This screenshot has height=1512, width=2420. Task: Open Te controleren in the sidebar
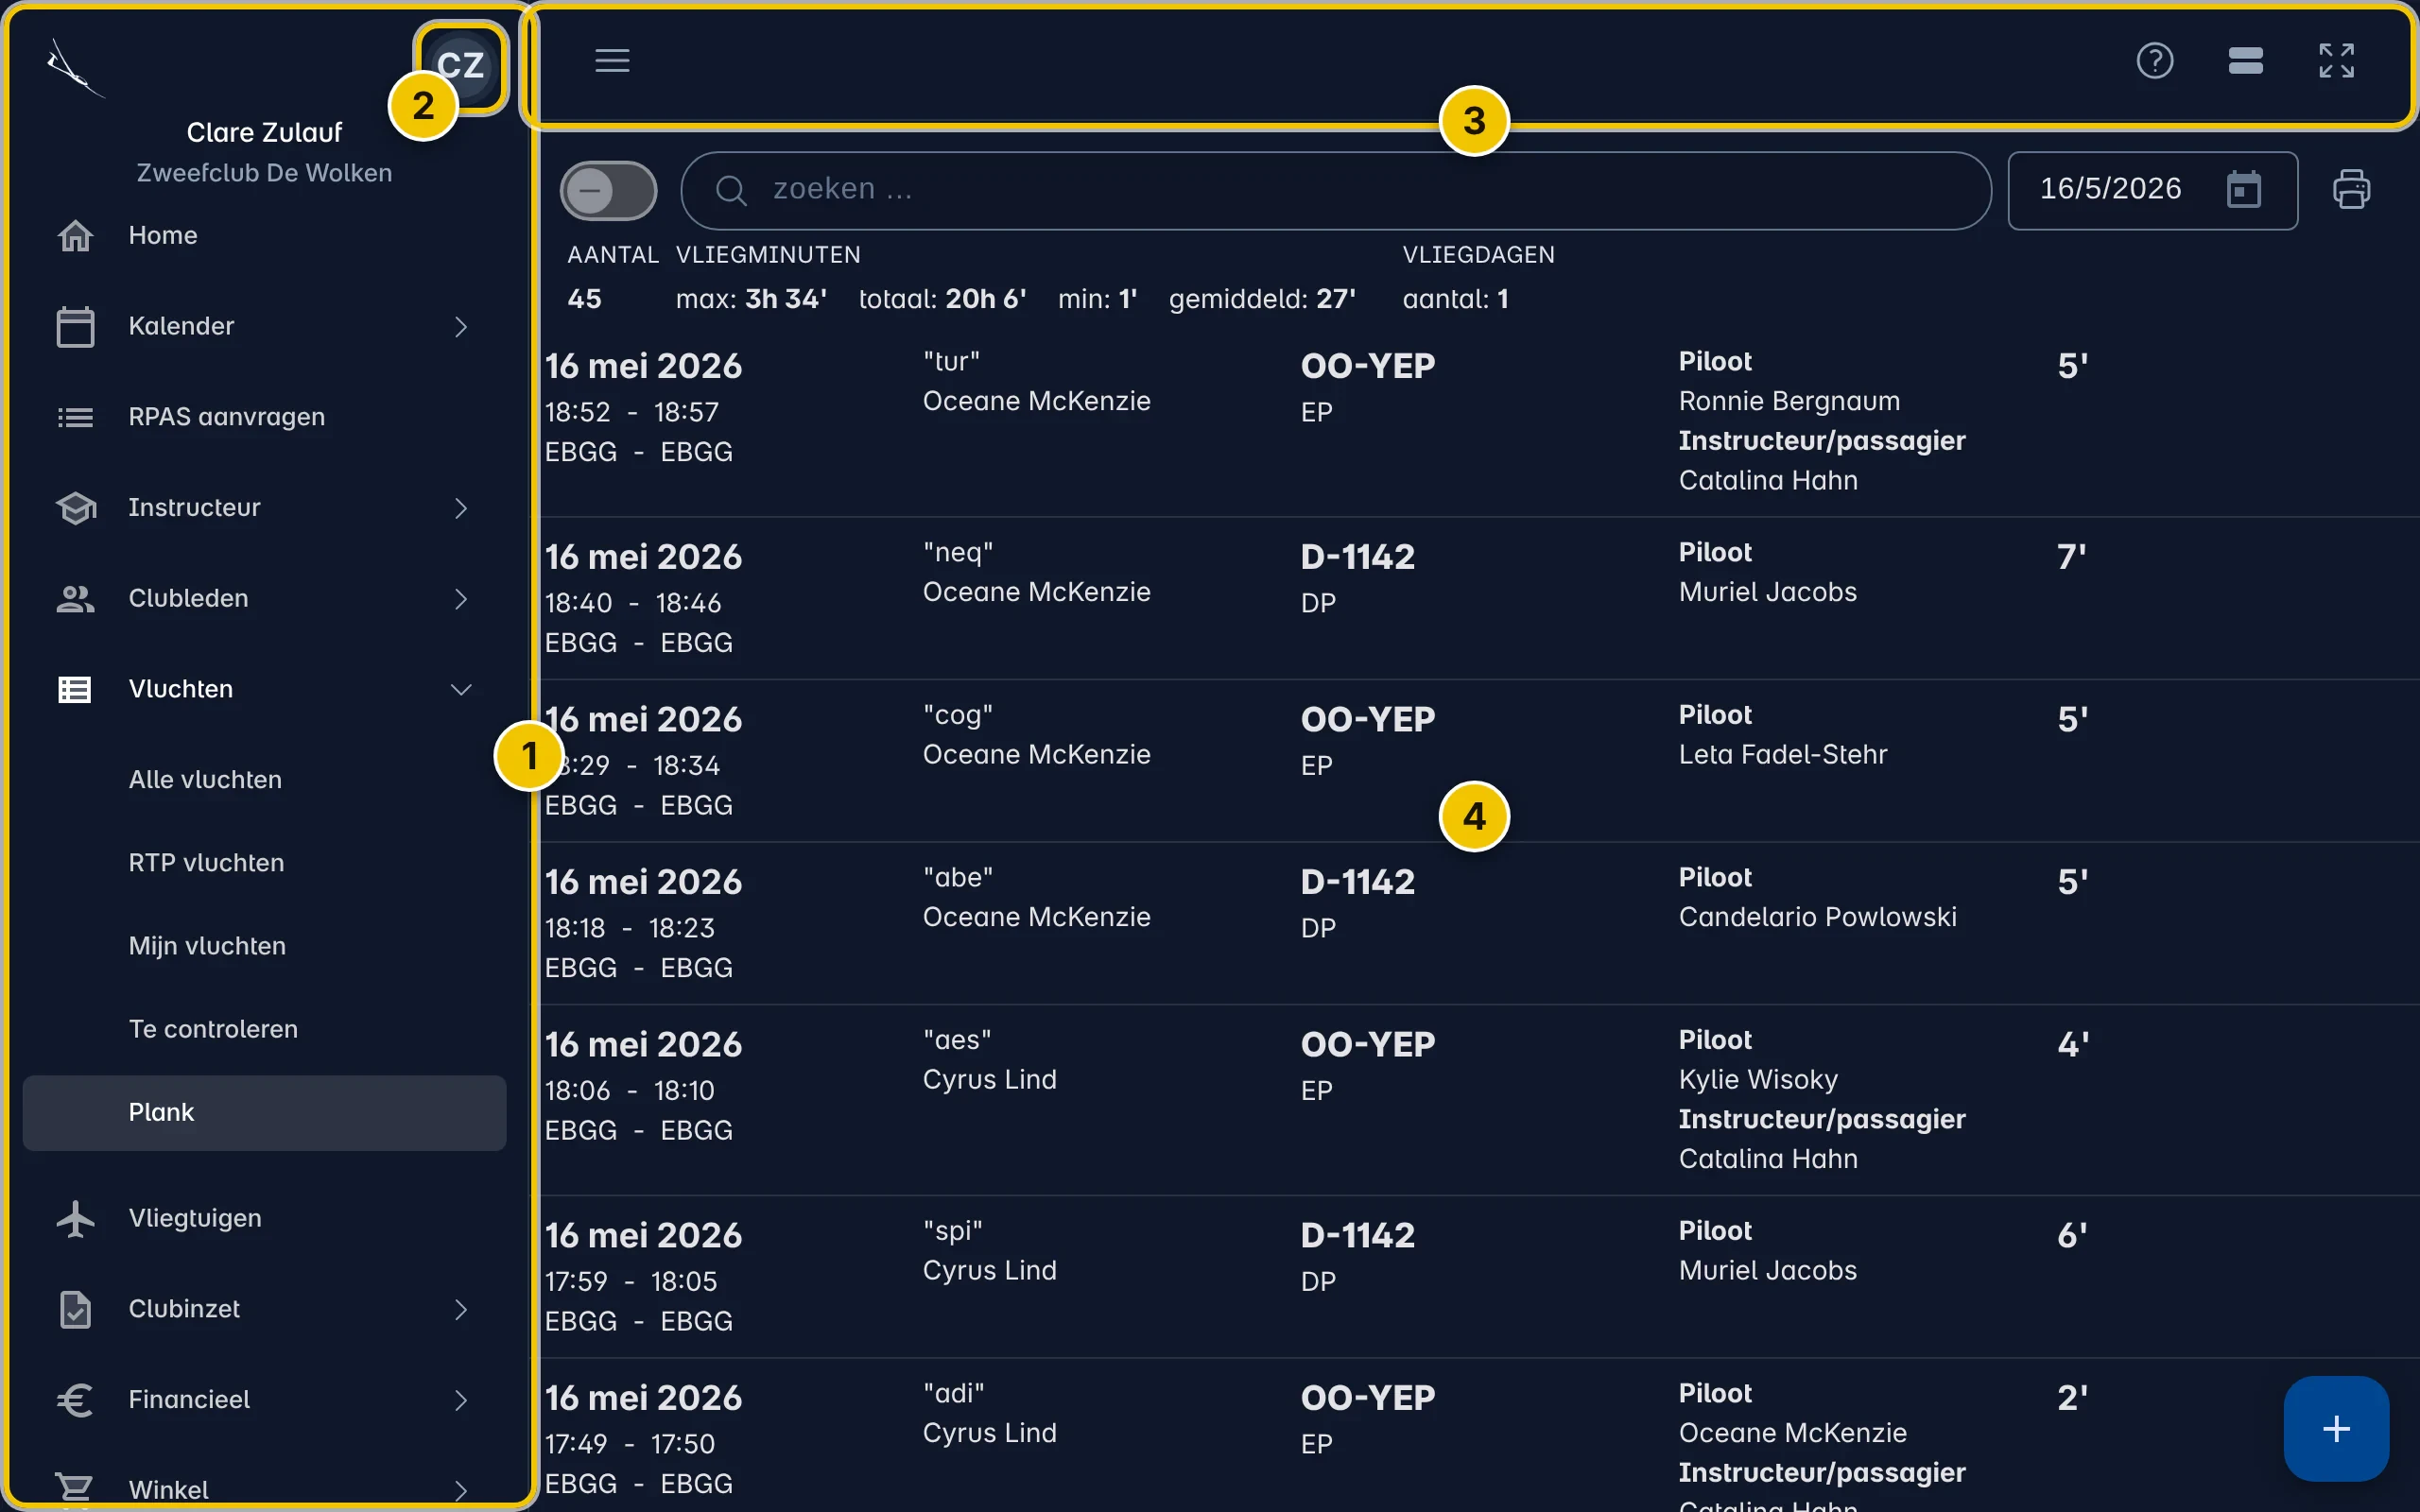click(264, 1029)
